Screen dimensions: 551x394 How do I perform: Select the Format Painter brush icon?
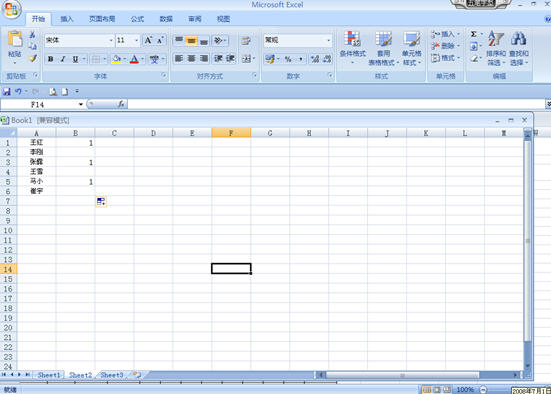click(x=33, y=58)
